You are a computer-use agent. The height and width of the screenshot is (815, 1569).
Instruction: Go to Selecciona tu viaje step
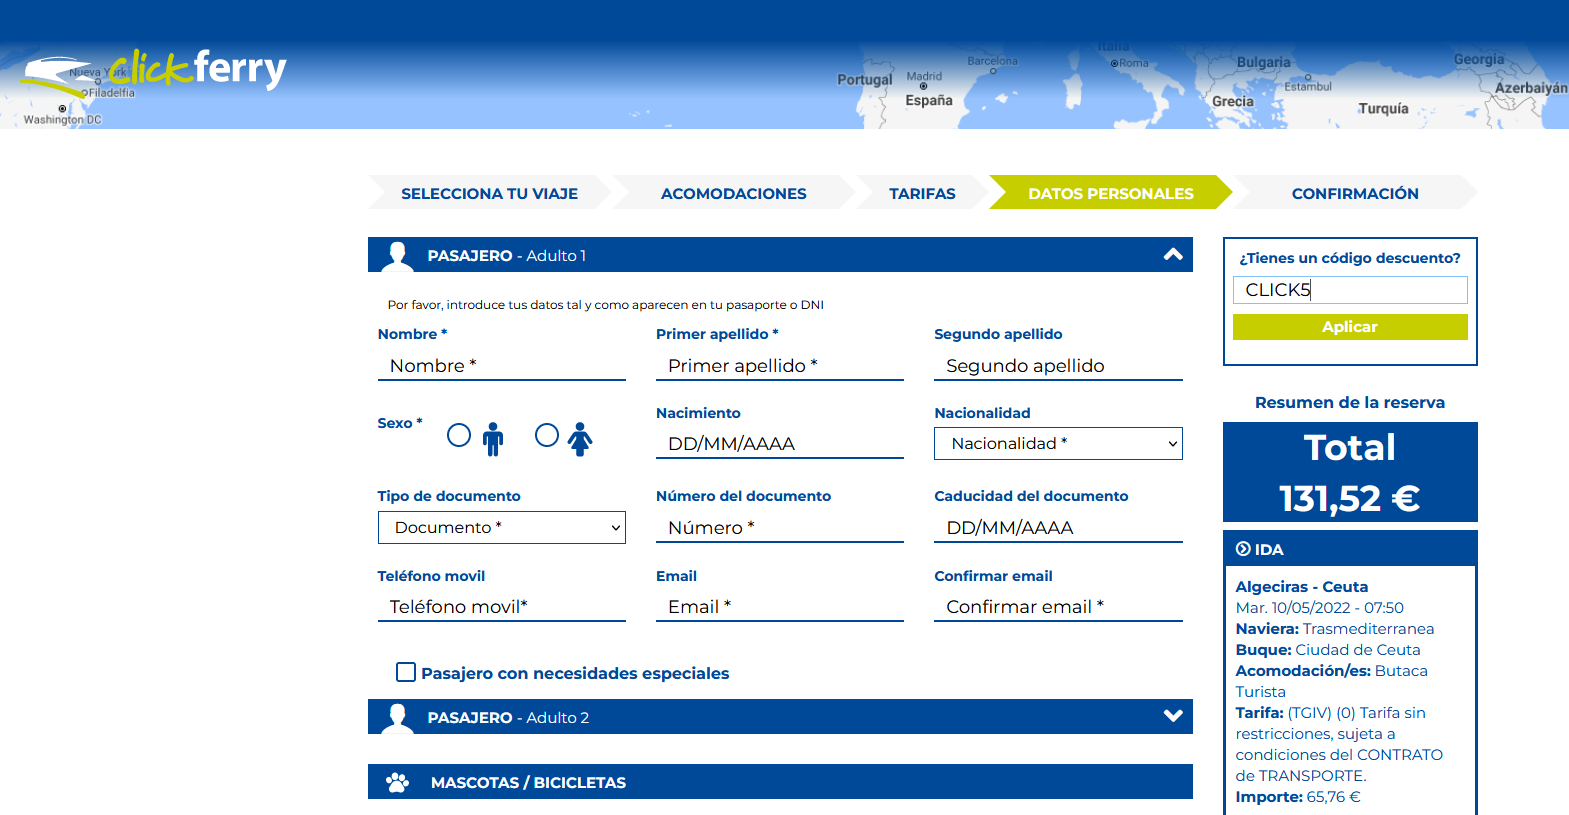(x=489, y=193)
